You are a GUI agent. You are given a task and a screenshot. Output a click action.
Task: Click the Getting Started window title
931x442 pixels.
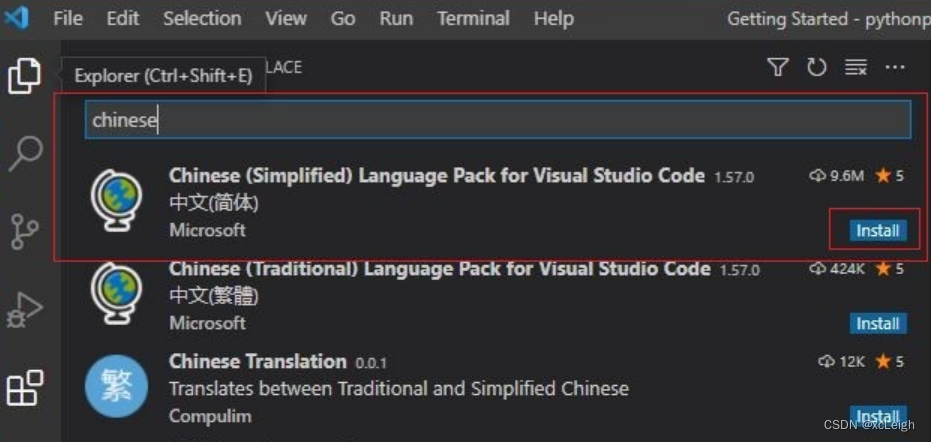pyautogui.click(x=829, y=19)
